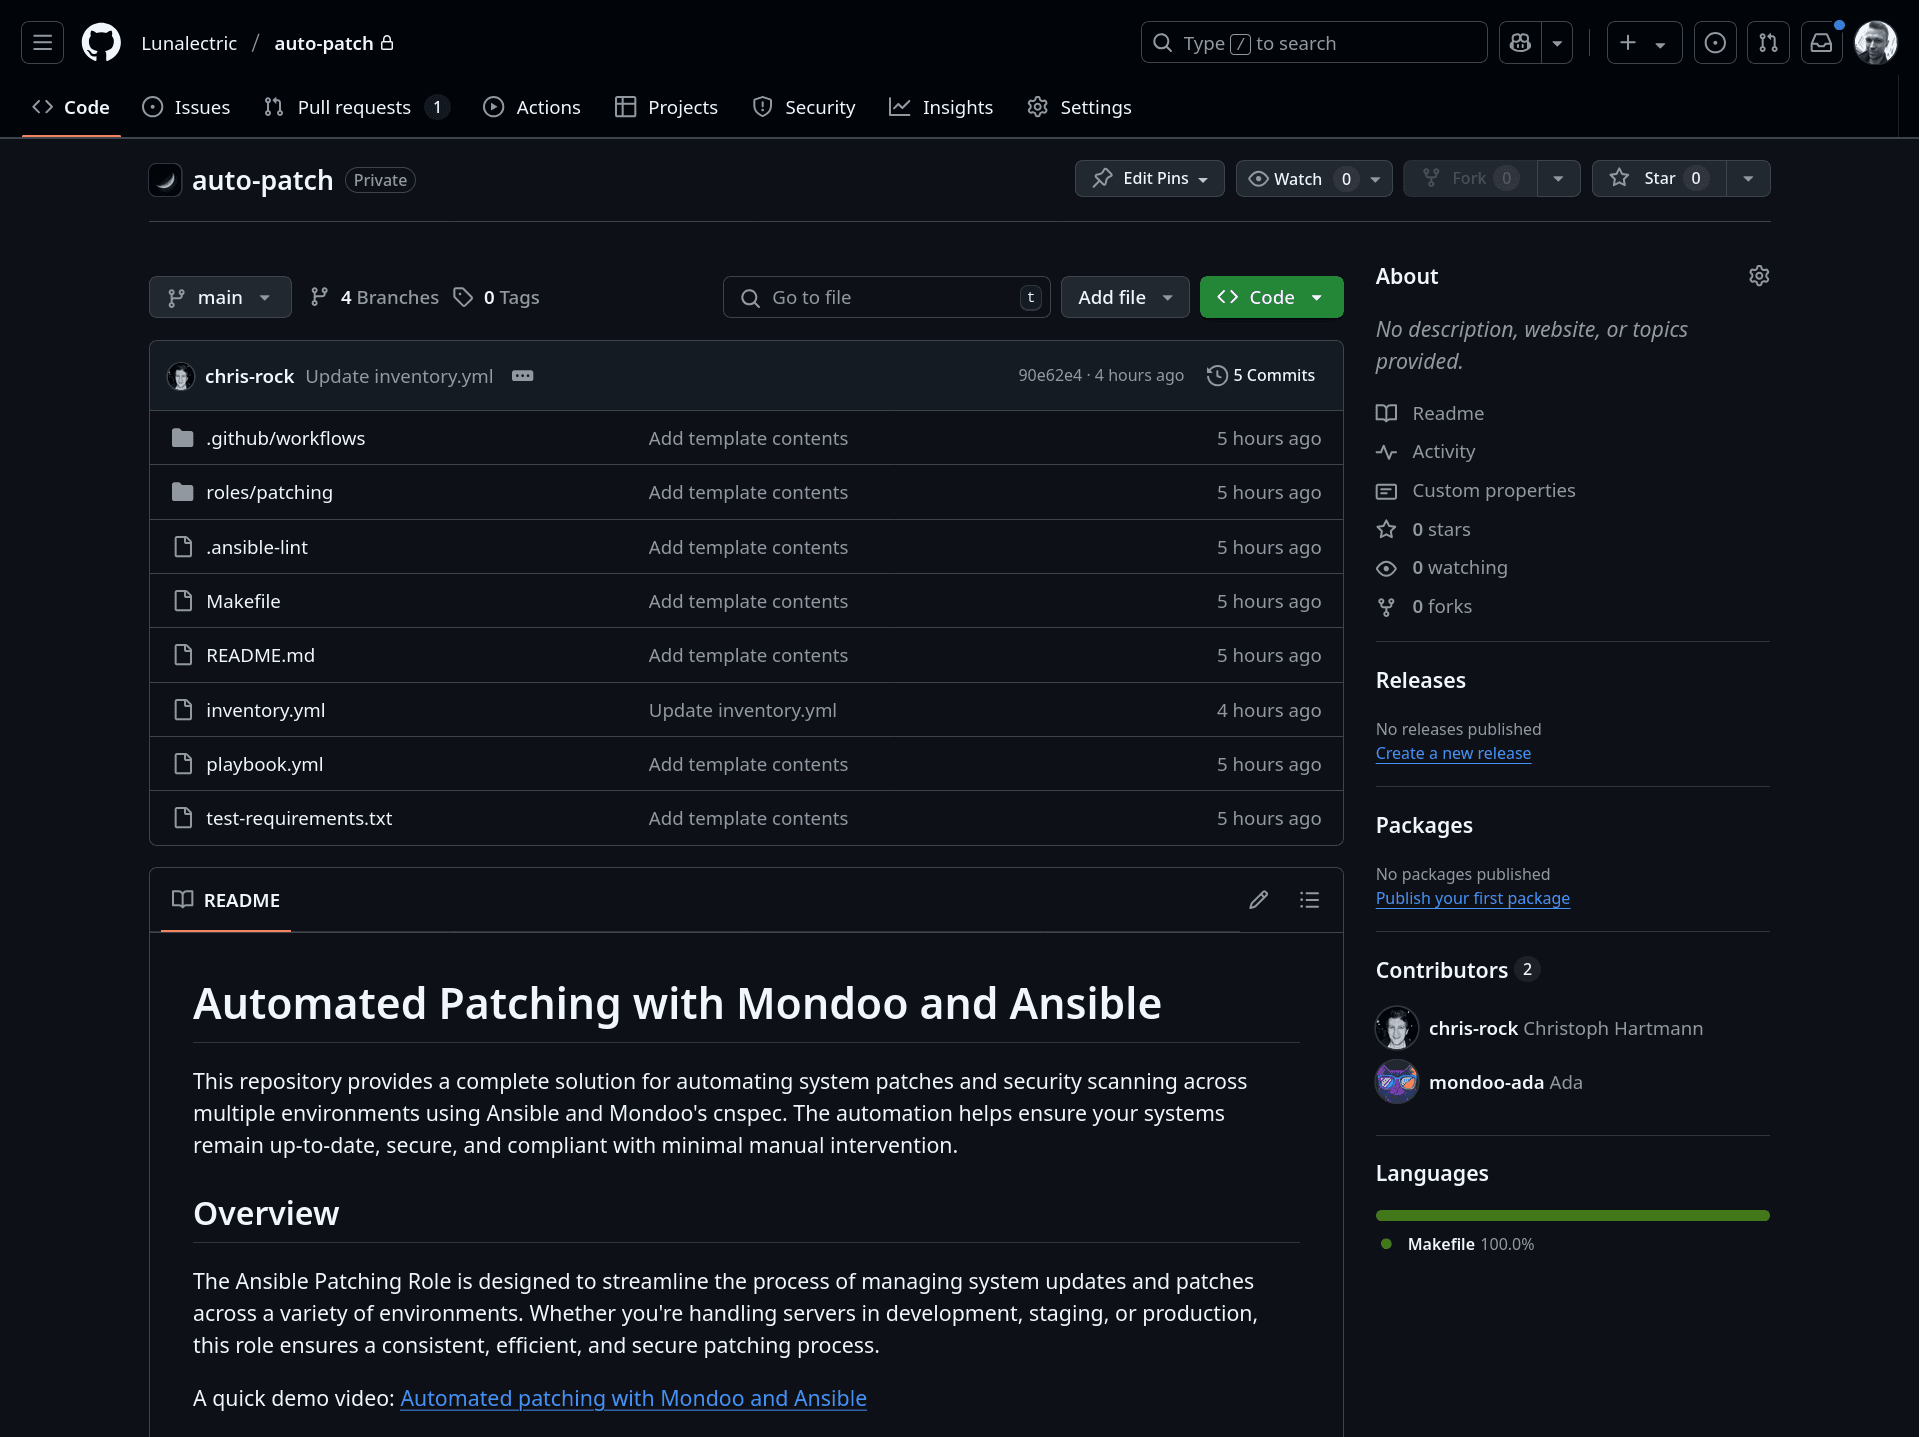Open the hamburger navigation menu
1920x1437 pixels.
[x=42, y=43]
